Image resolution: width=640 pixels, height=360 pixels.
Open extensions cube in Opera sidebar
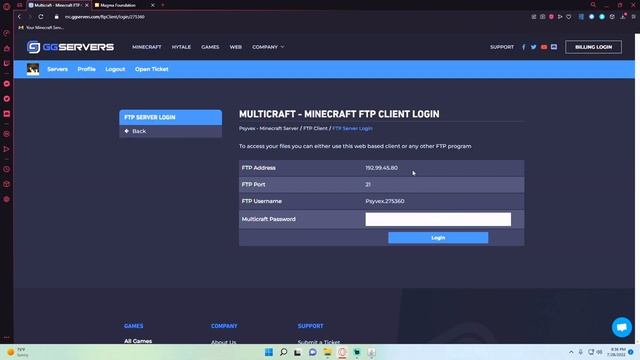7,184
